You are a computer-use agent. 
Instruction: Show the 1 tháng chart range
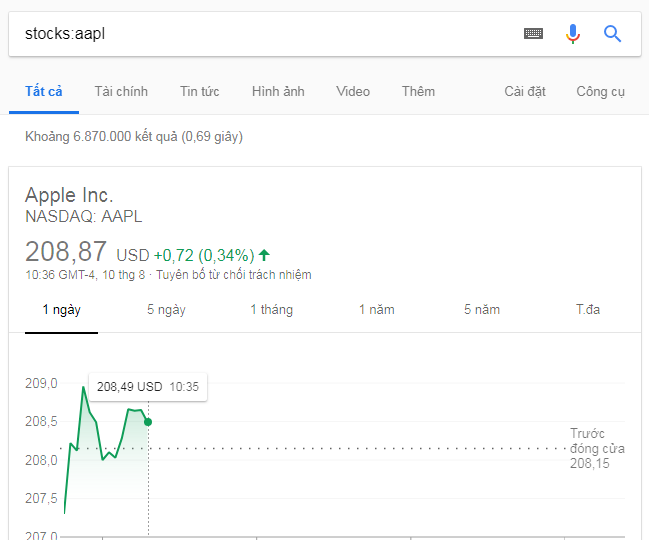tap(271, 310)
